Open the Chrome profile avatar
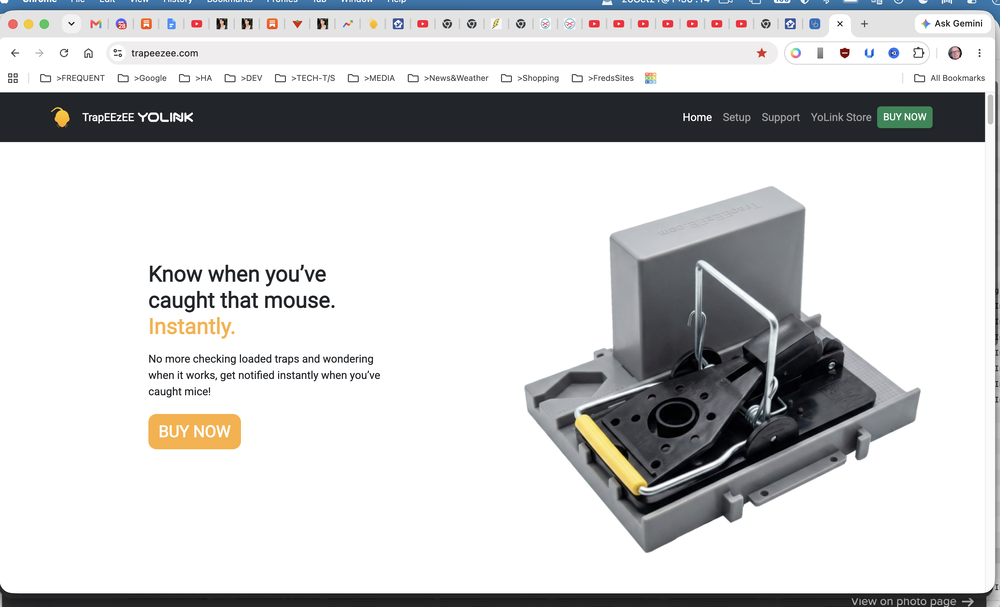This screenshot has height=607, width=1000. 955,53
